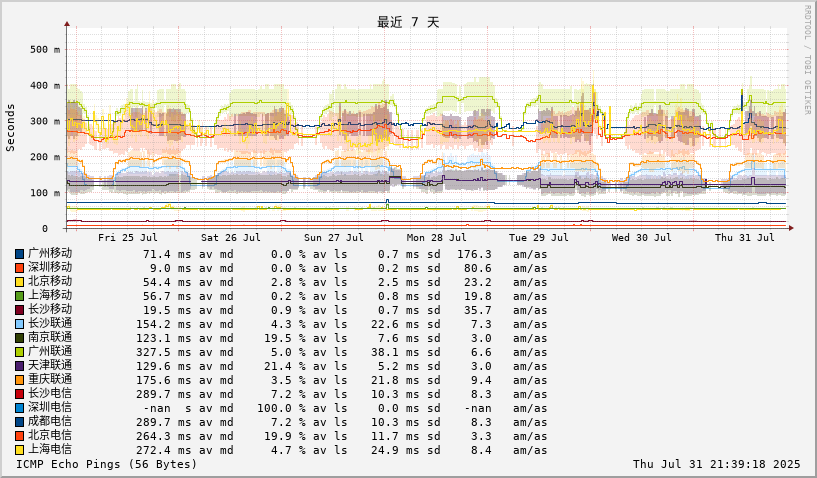817x478 pixels.
Task: Click the 成都电信 legend label
Action: (50, 421)
